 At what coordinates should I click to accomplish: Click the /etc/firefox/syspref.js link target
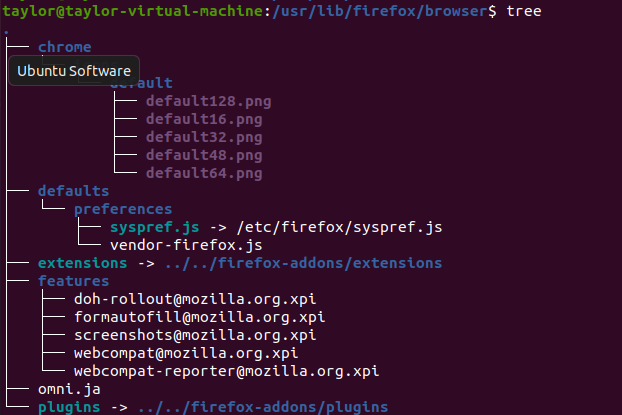click(339, 227)
